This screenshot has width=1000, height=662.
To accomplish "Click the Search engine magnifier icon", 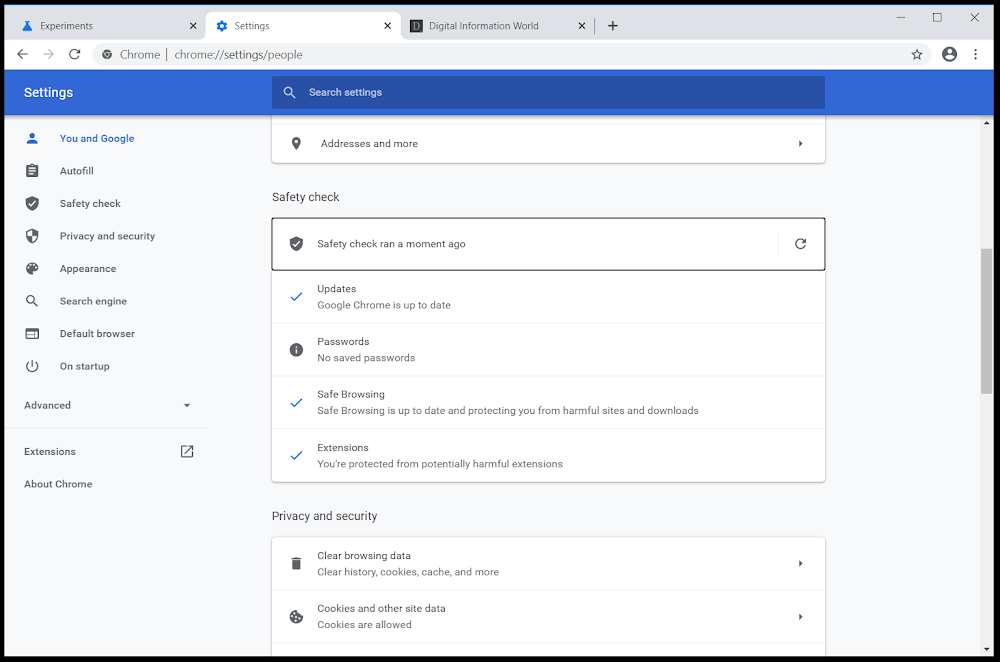I will click(31, 300).
